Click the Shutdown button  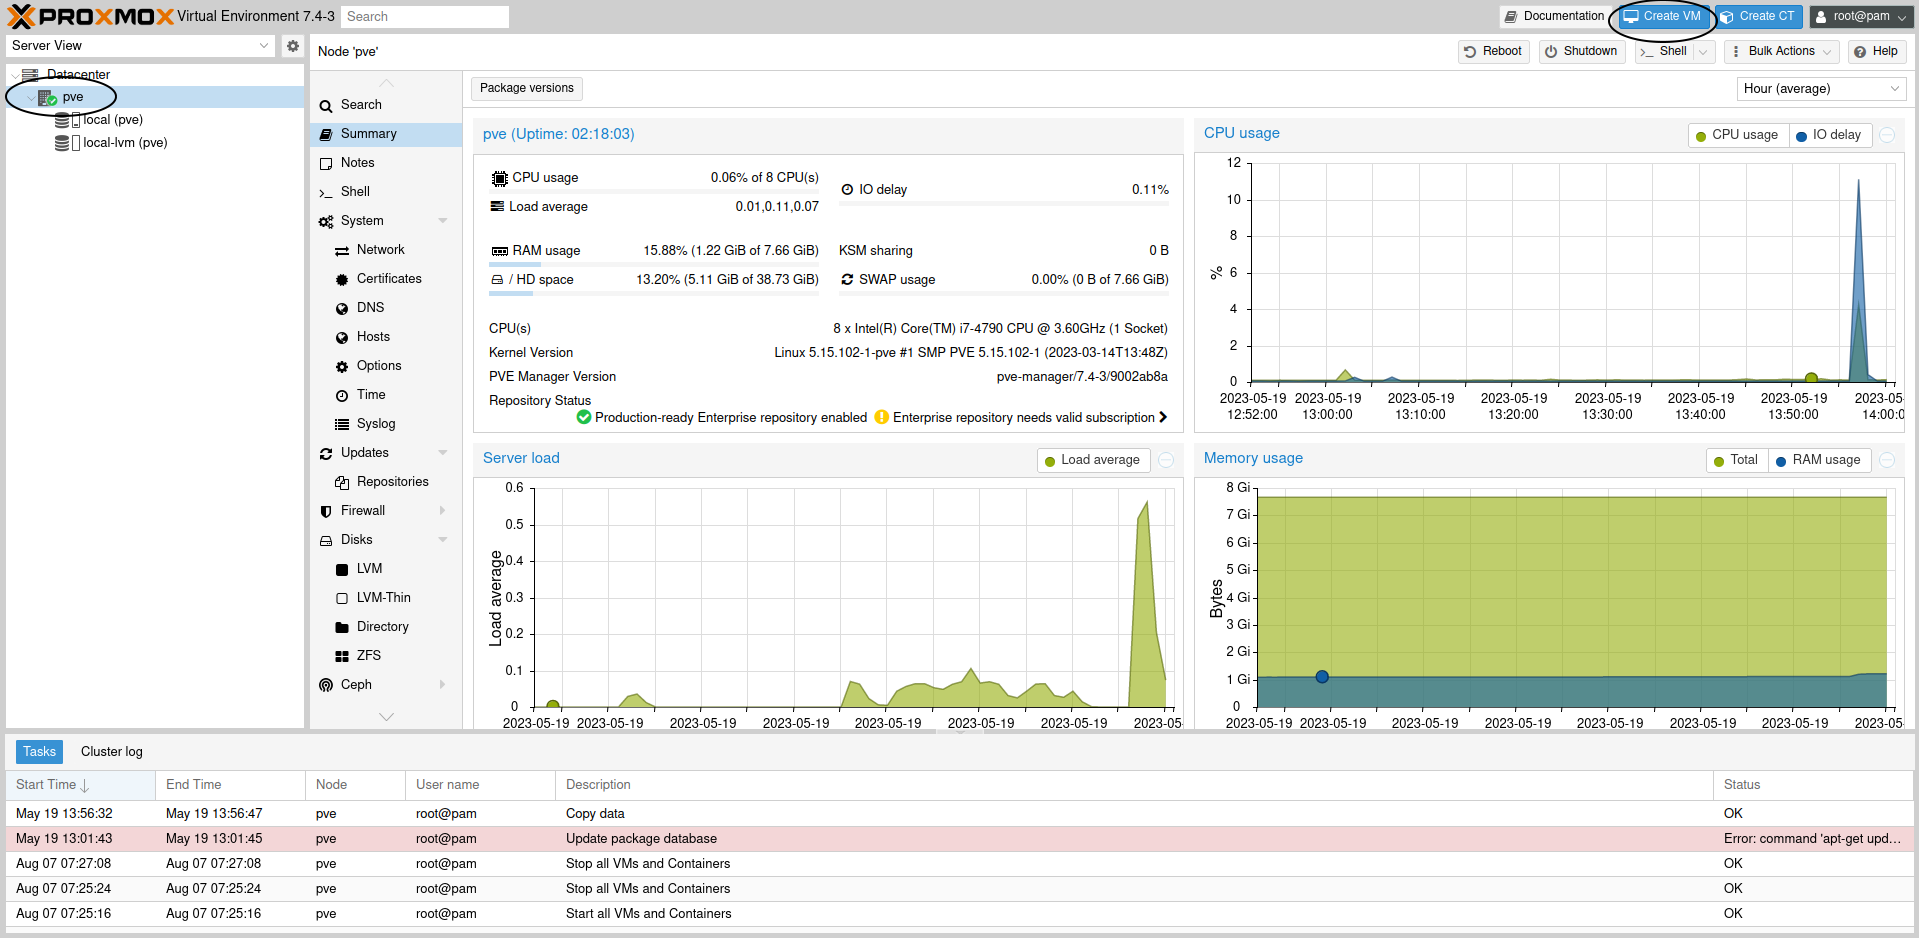[x=1581, y=52]
